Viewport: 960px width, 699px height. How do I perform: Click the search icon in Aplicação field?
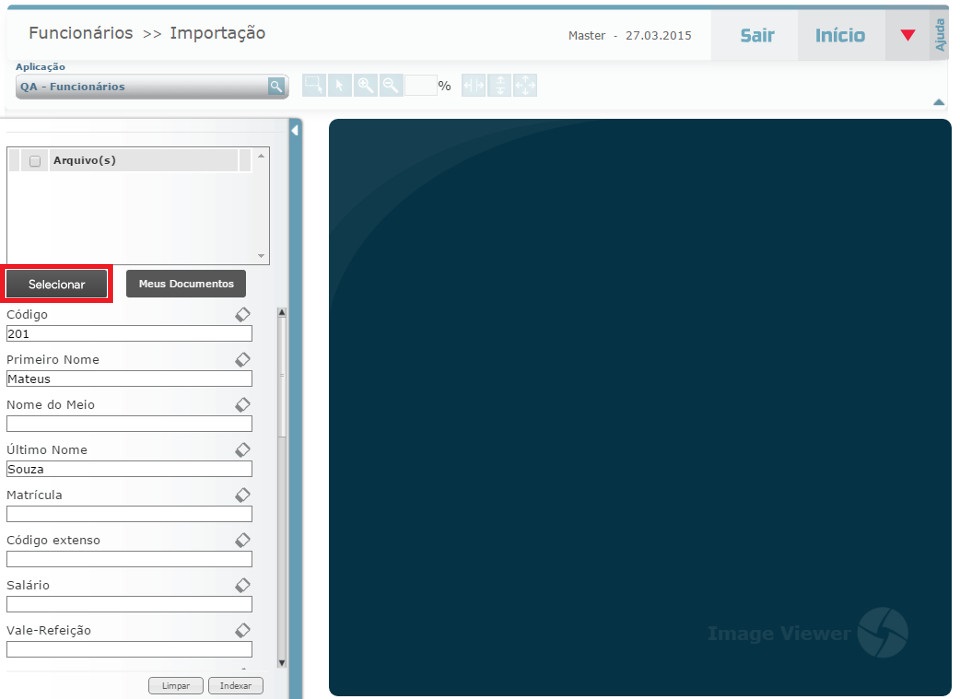276,87
